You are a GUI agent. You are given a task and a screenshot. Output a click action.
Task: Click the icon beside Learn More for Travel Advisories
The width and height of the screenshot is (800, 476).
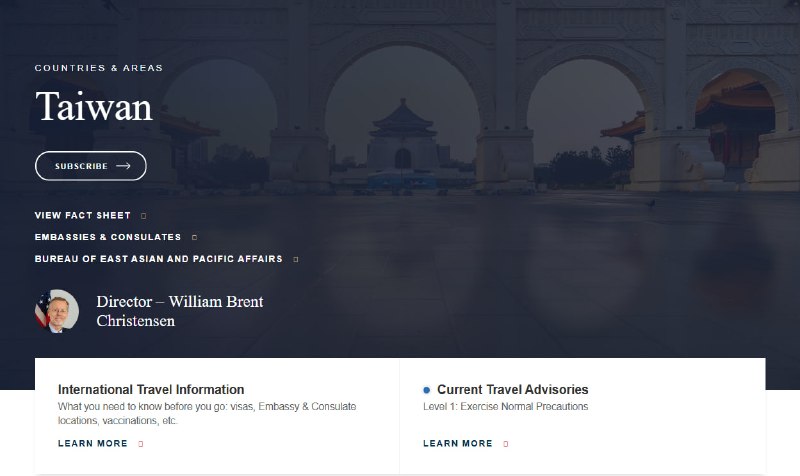coord(506,444)
